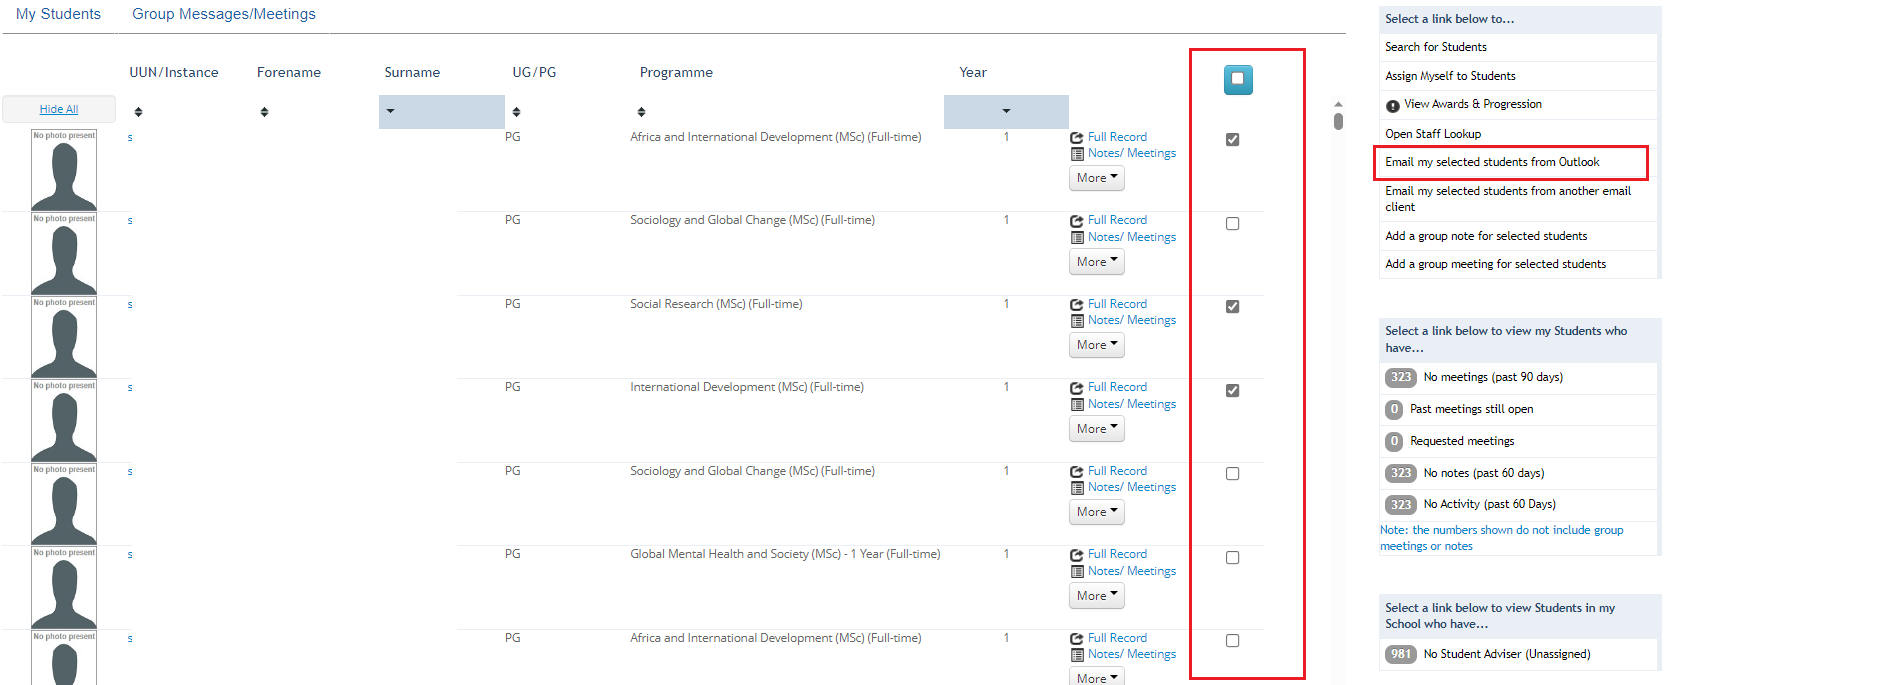Click photo placeholder of Social Research student
The image size is (1888, 685).
click(64, 337)
